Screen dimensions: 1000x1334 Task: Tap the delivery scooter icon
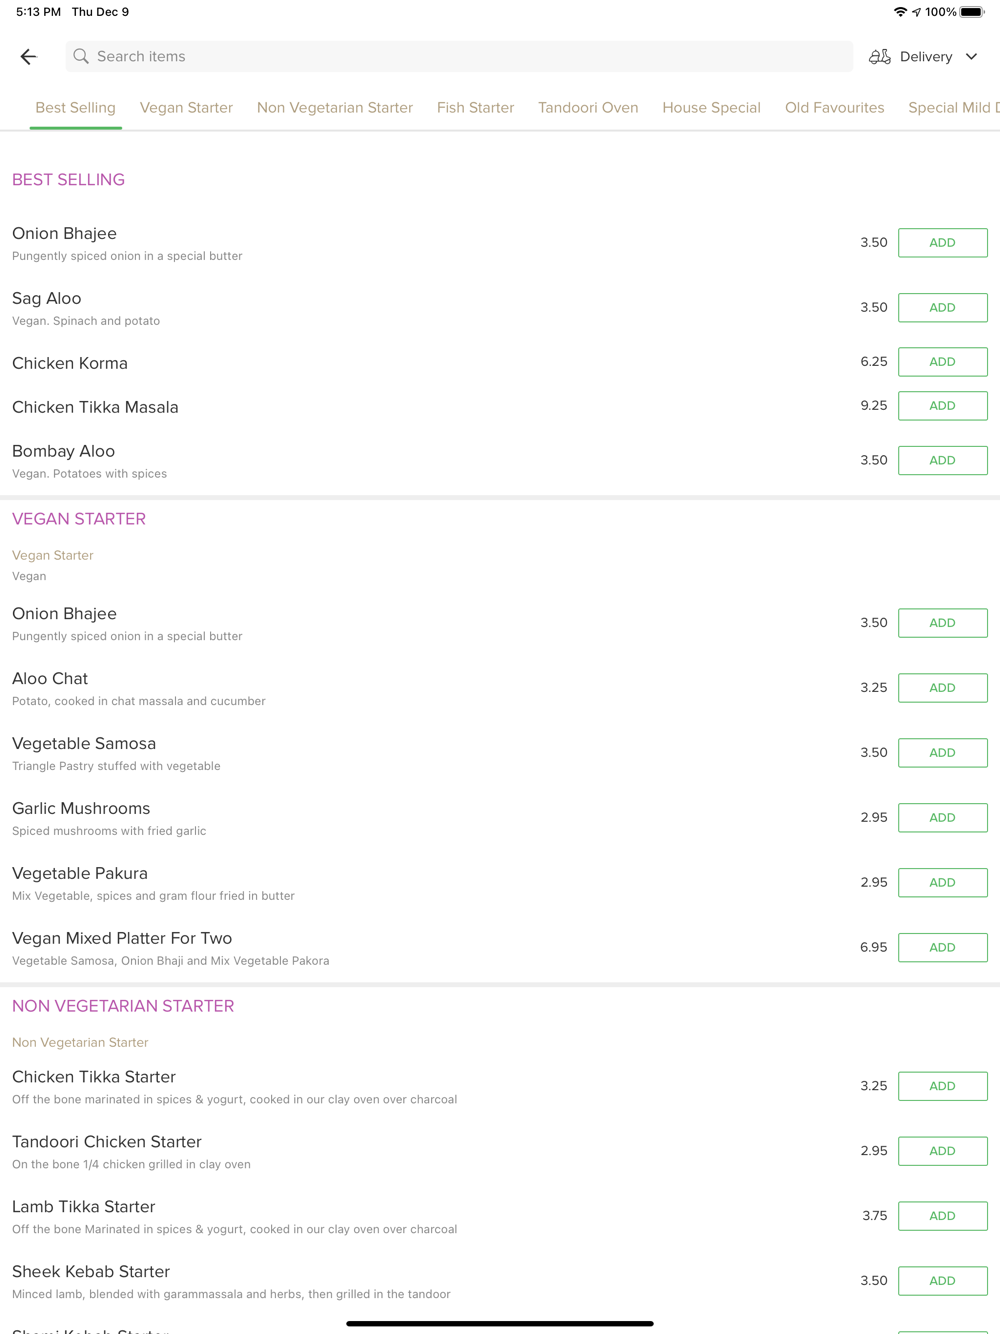pos(880,57)
